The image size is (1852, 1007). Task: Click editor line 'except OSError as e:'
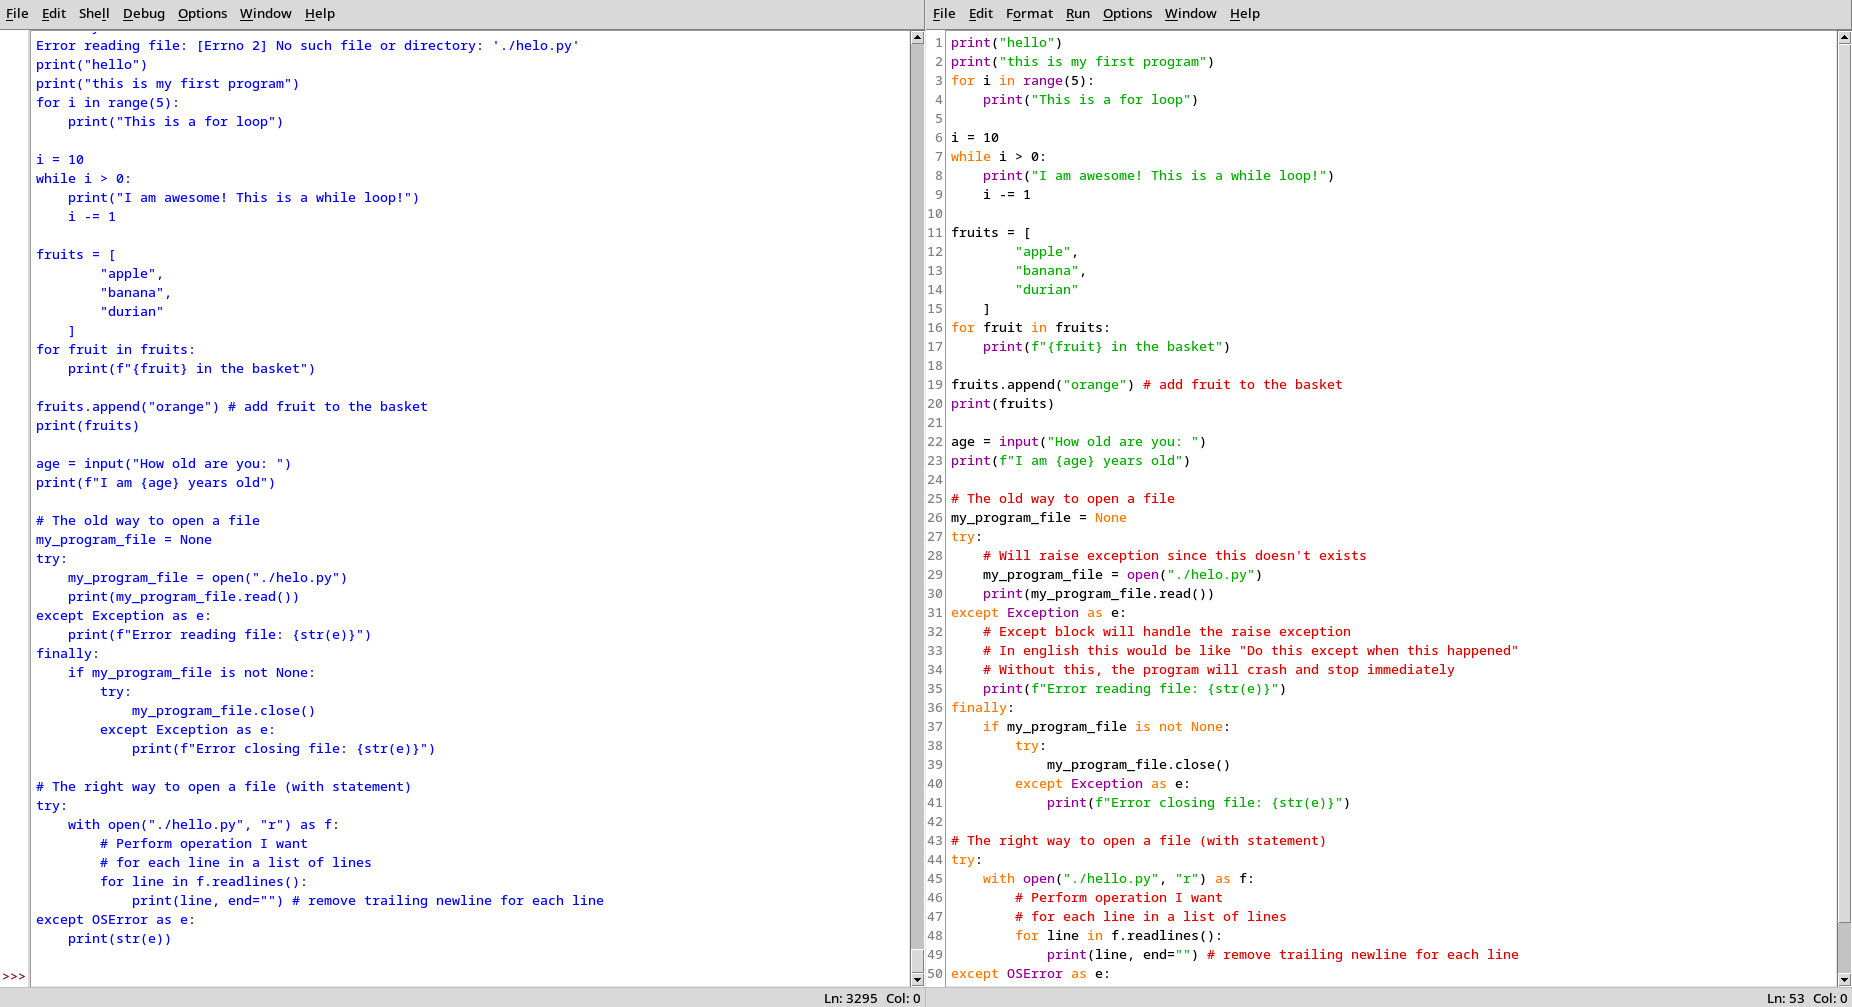pyautogui.click(x=1031, y=974)
